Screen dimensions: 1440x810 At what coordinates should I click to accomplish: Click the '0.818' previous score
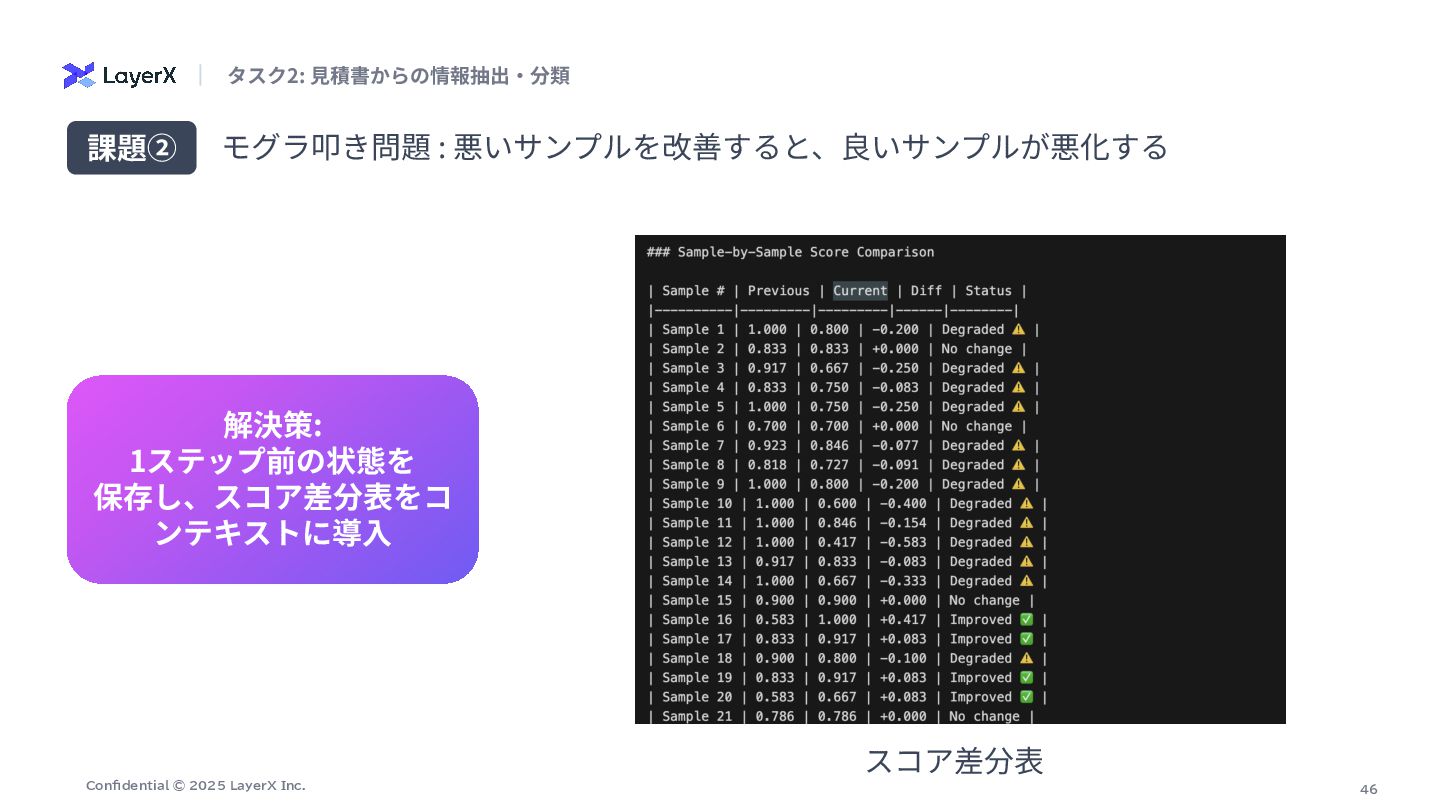pos(767,465)
